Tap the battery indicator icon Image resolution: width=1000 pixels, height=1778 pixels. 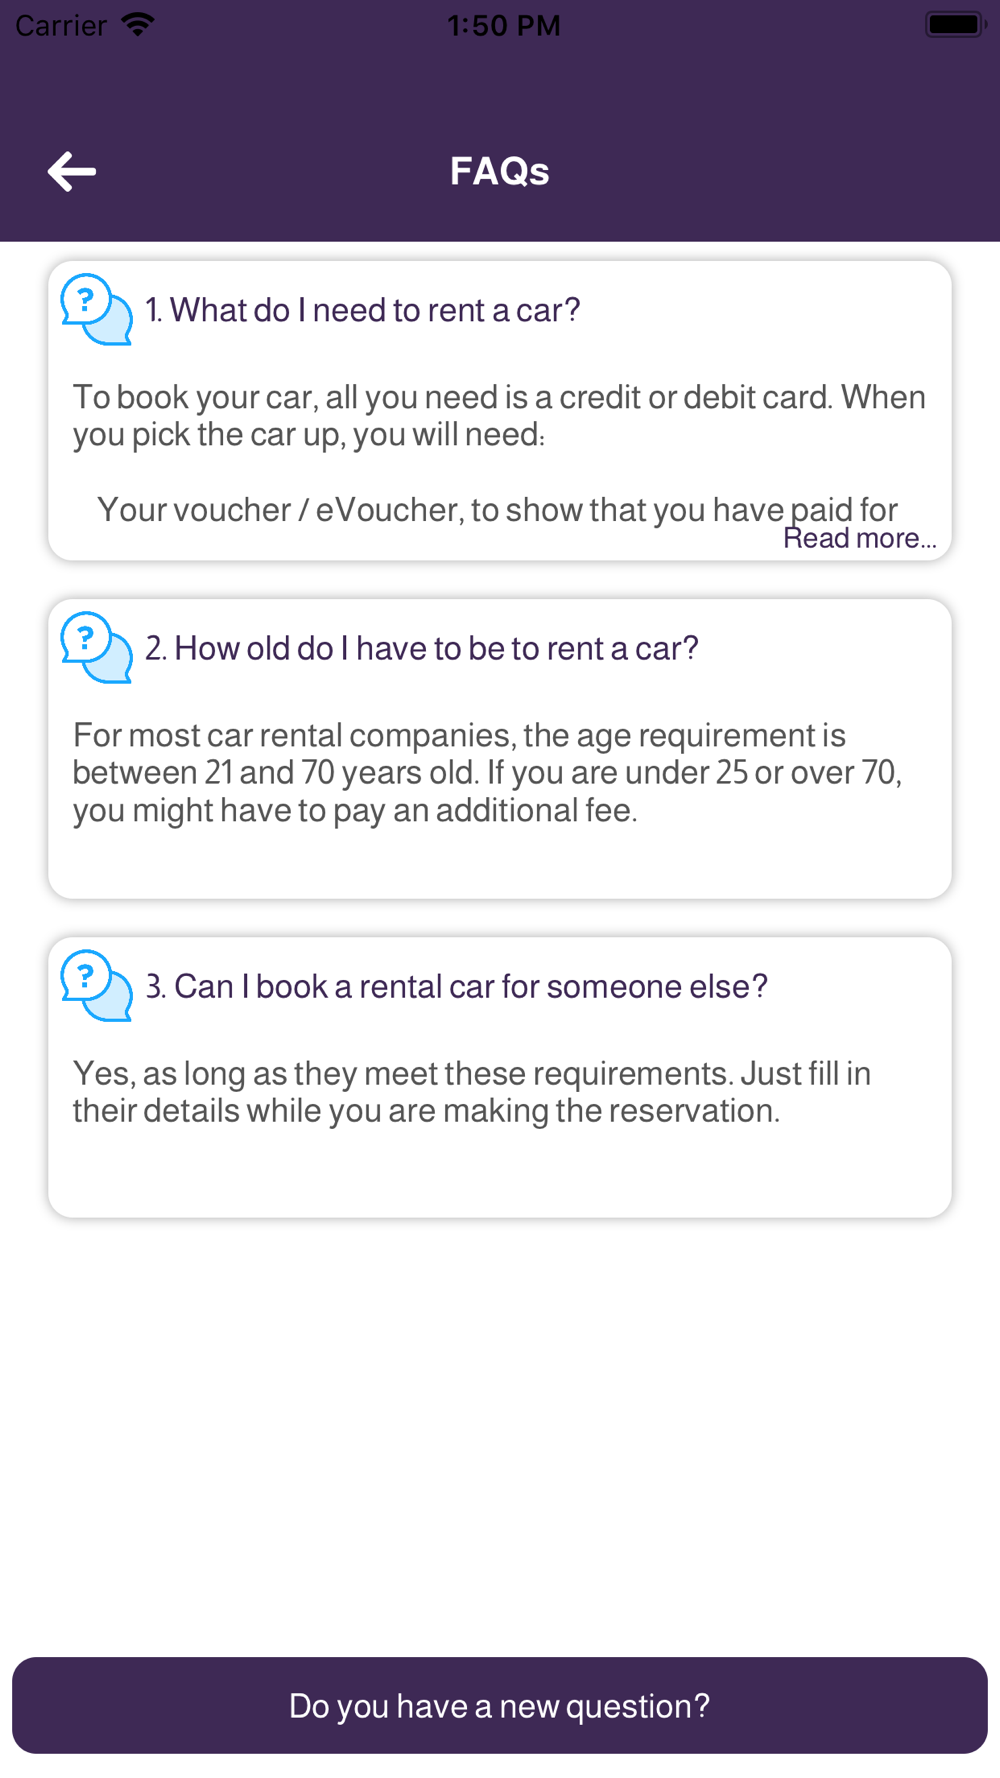click(955, 24)
